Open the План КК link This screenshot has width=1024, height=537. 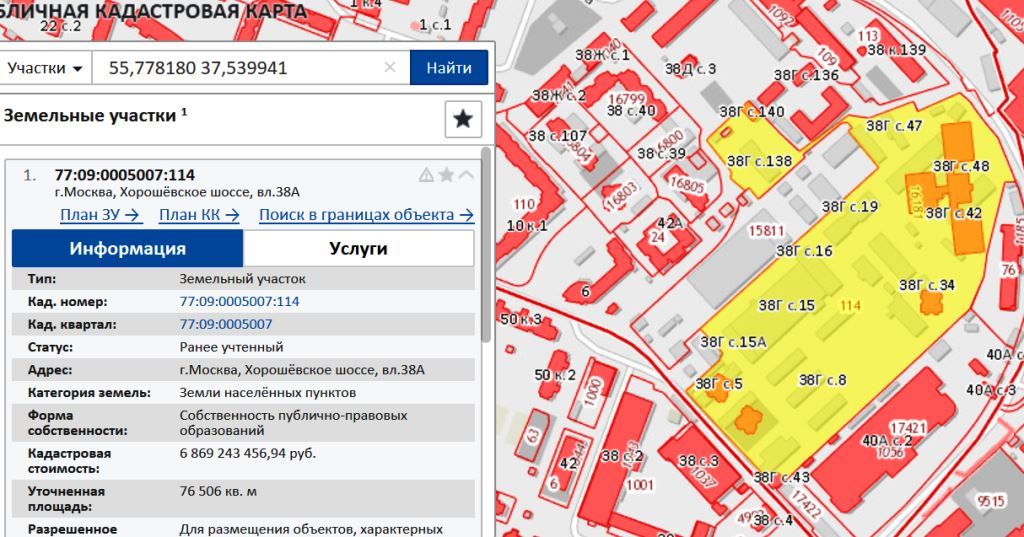(x=199, y=215)
